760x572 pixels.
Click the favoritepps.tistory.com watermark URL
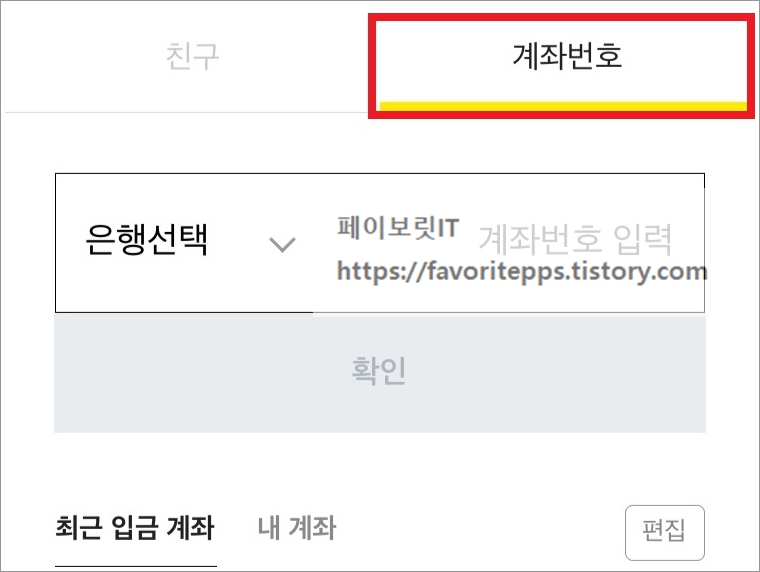click(522, 271)
